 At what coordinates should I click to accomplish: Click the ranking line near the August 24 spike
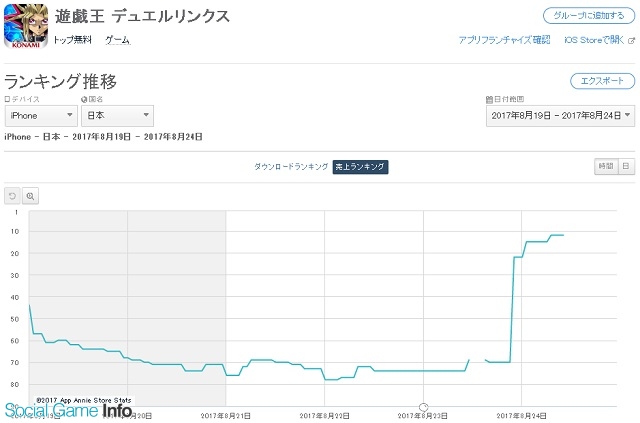513,300
